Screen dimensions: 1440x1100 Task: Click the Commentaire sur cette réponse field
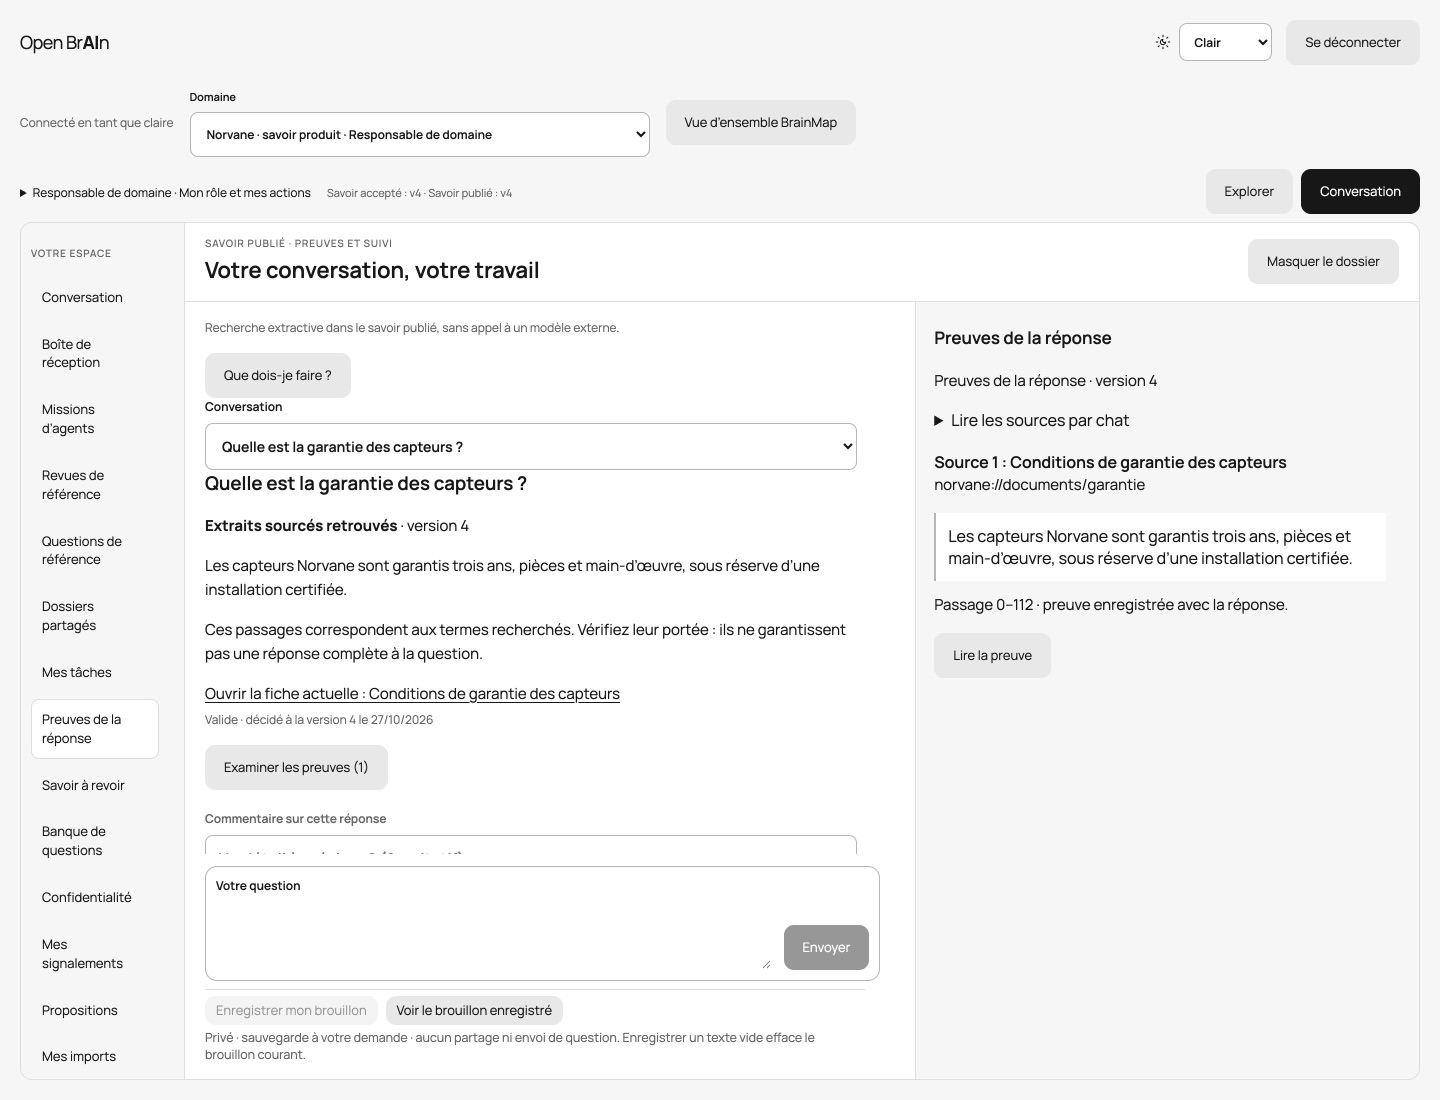[530, 845]
